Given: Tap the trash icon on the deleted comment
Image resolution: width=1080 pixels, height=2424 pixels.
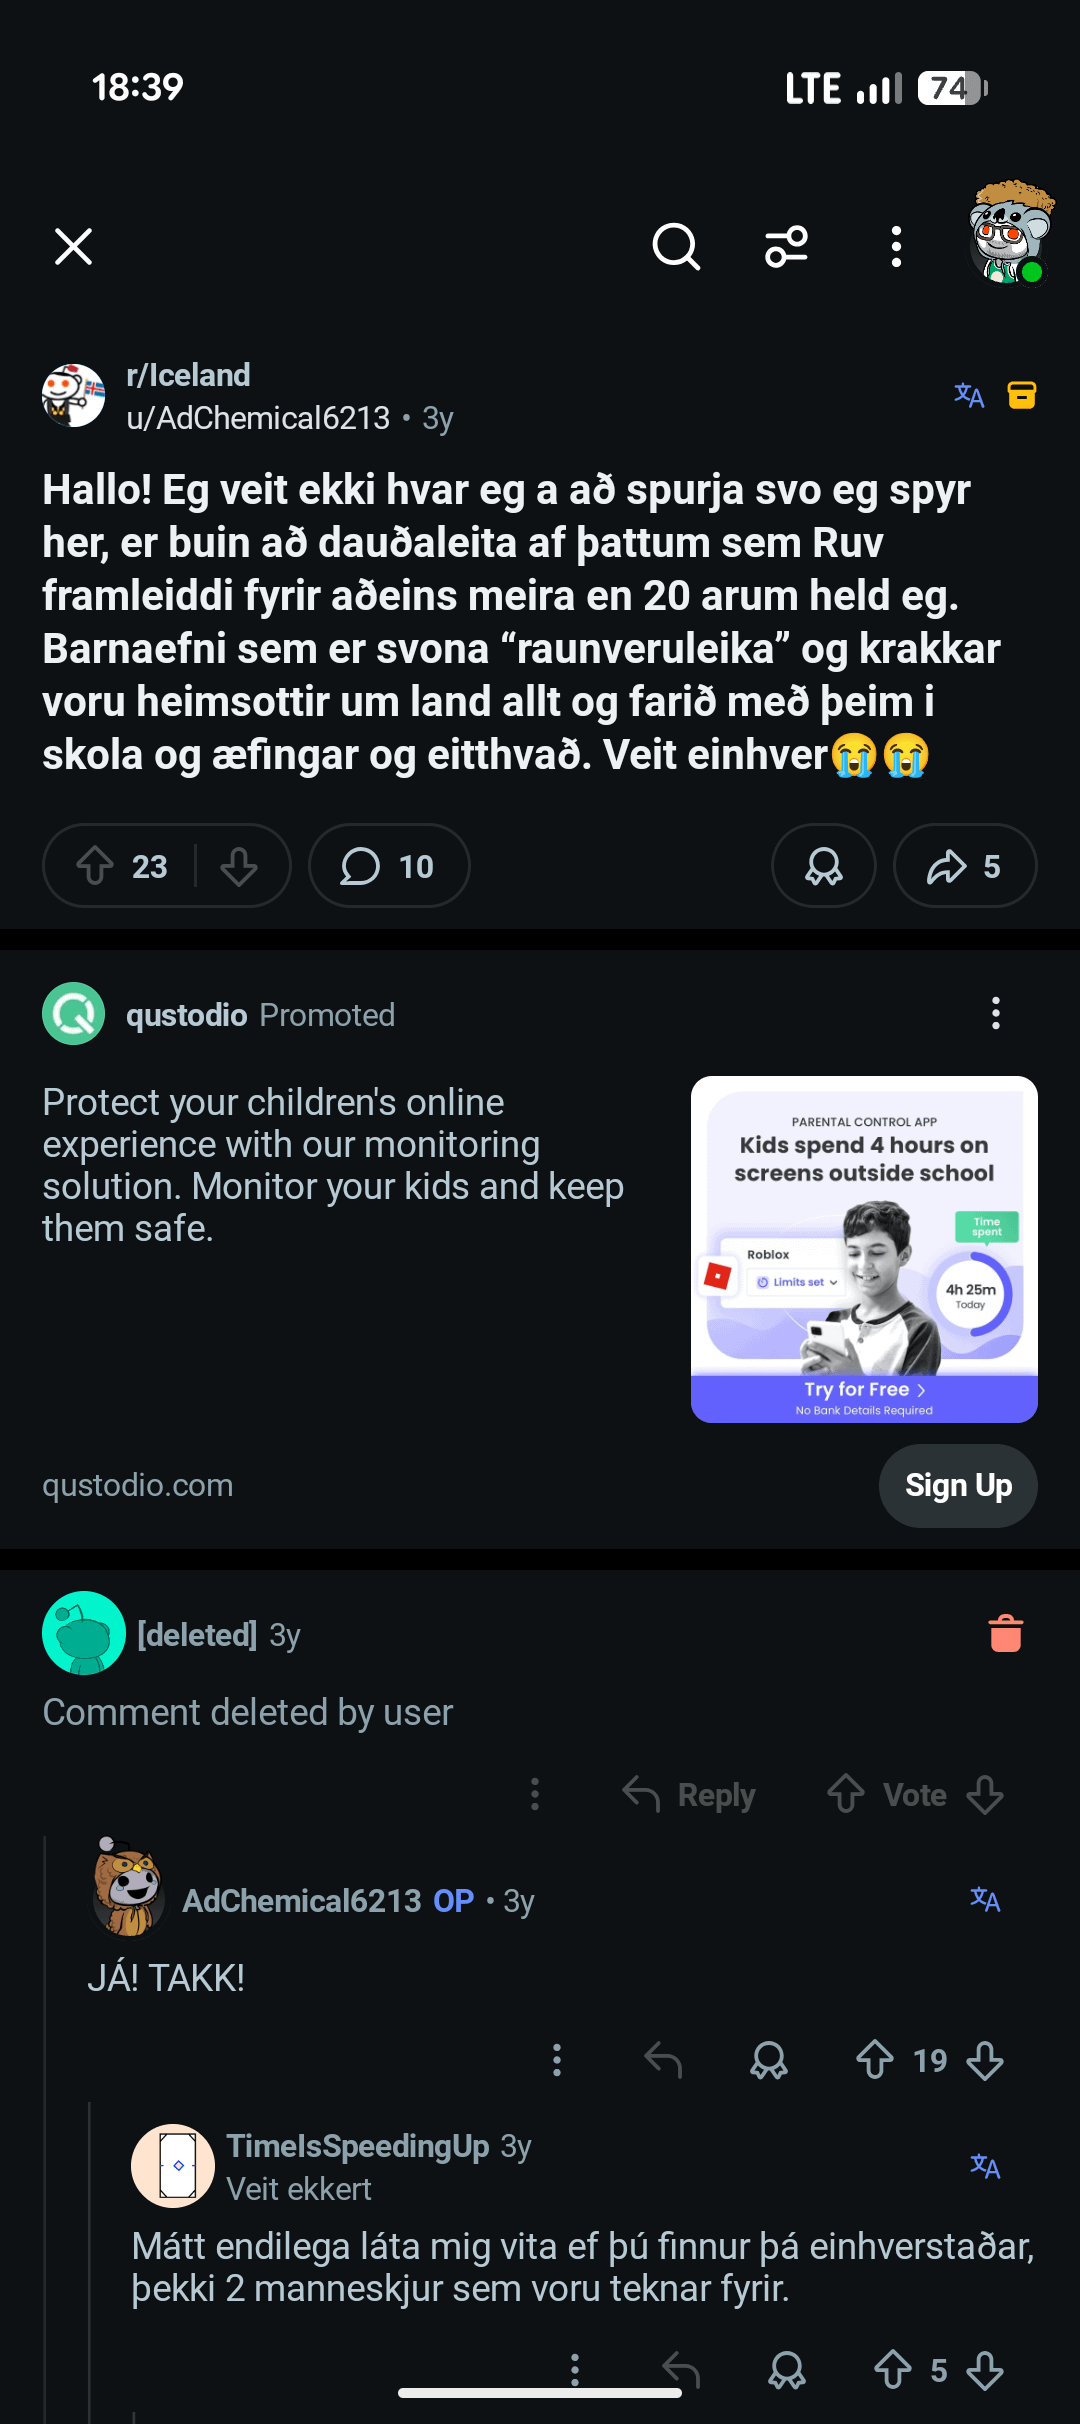Looking at the screenshot, I should pos(1005,1634).
